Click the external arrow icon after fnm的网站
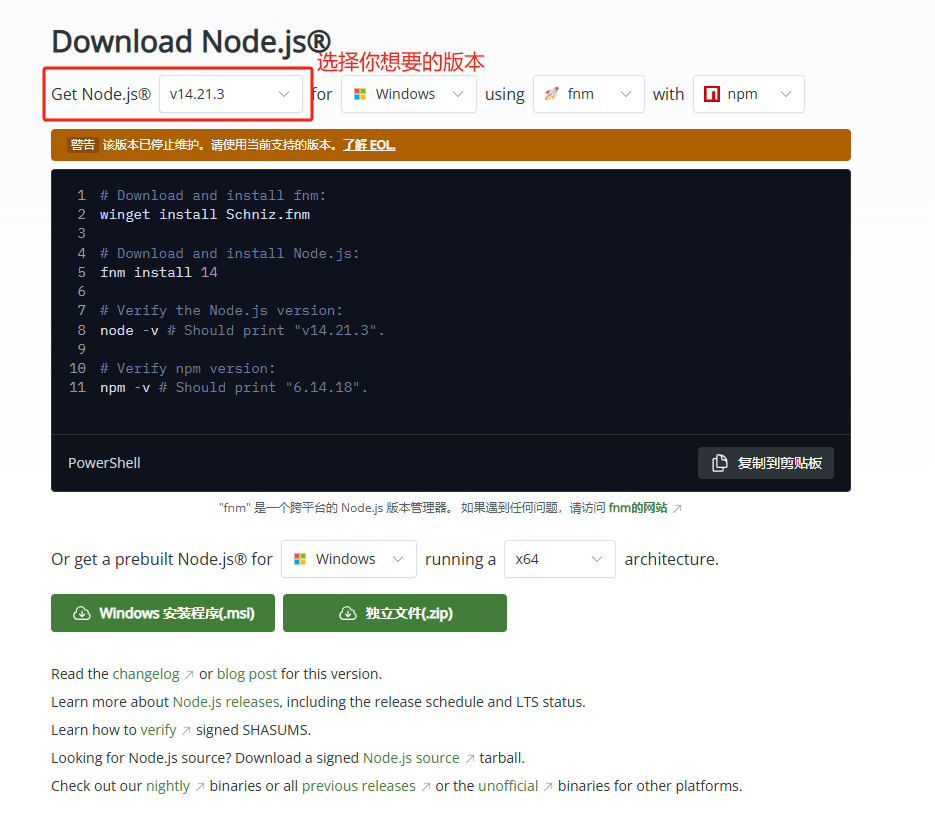This screenshot has width=935, height=825. (x=677, y=508)
